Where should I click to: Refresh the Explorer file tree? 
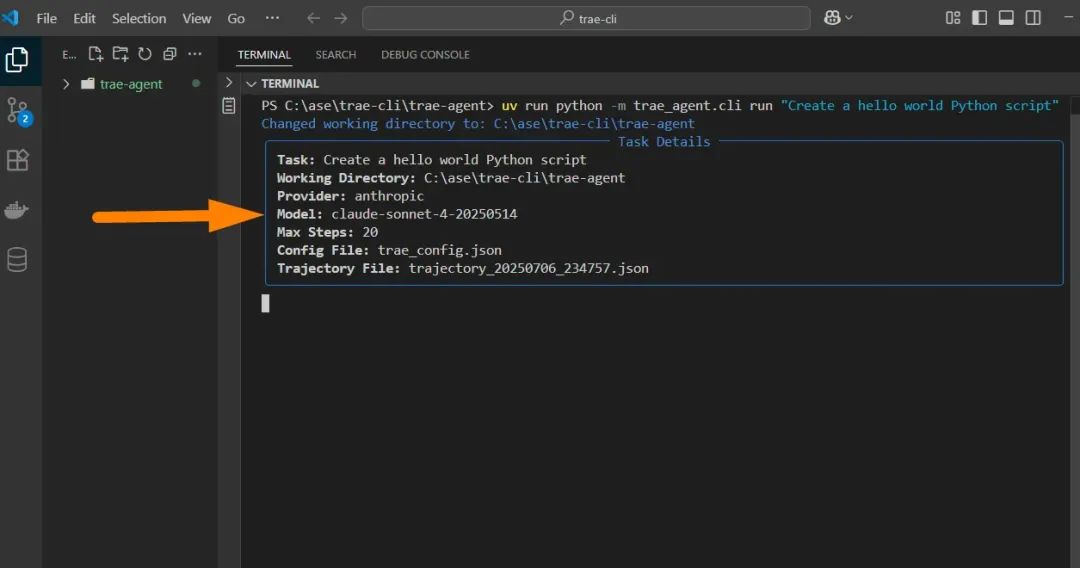pyautogui.click(x=145, y=54)
